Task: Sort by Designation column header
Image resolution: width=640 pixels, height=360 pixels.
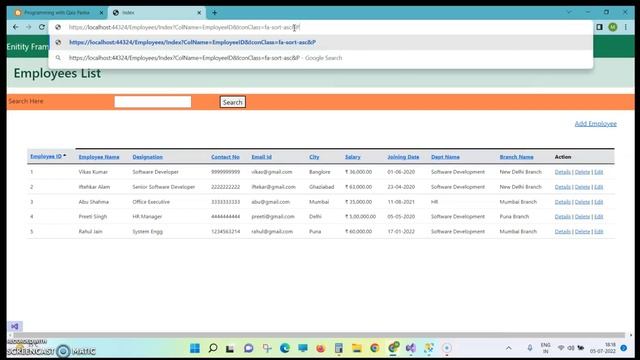Action: (x=147, y=157)
